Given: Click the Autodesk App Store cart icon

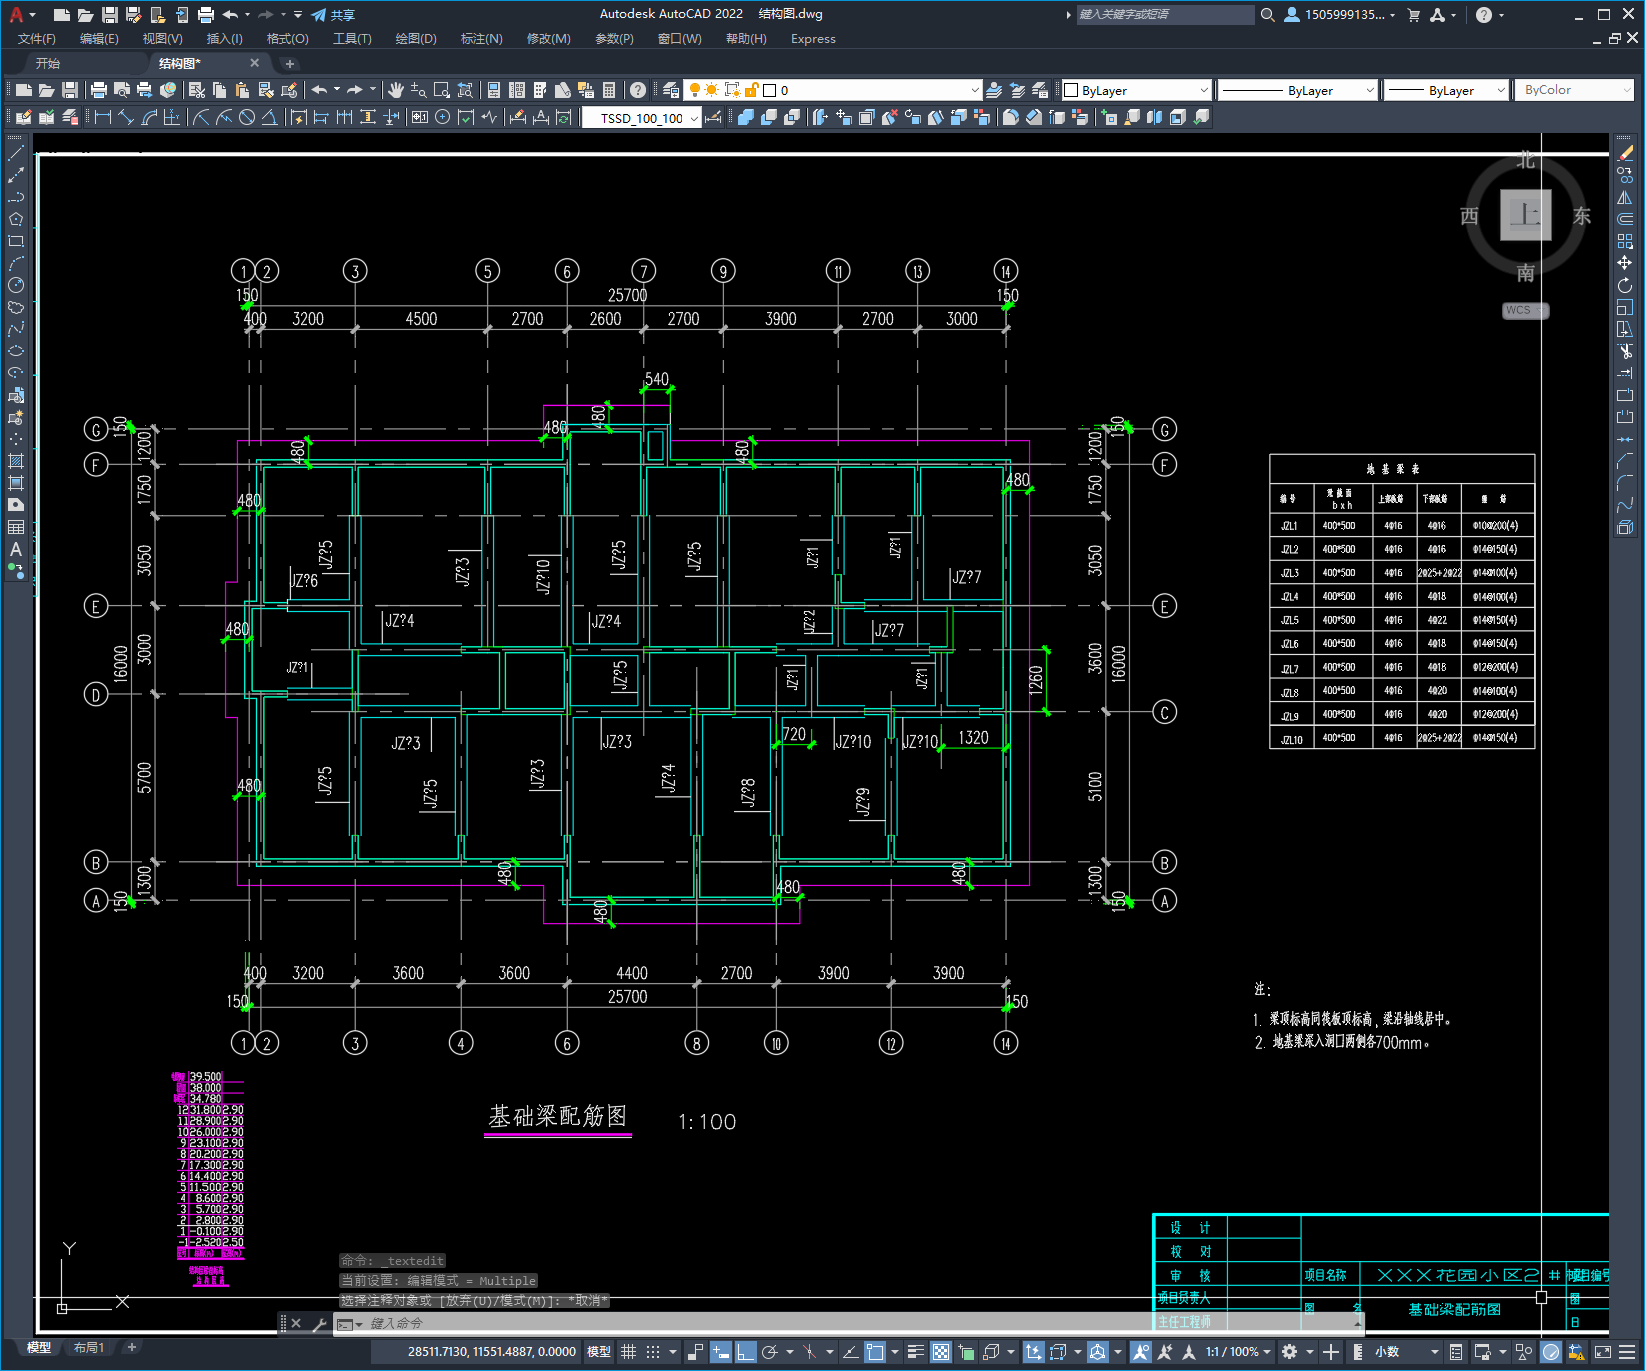Looking at the screenshot, I should click(x=1414, y=14).
